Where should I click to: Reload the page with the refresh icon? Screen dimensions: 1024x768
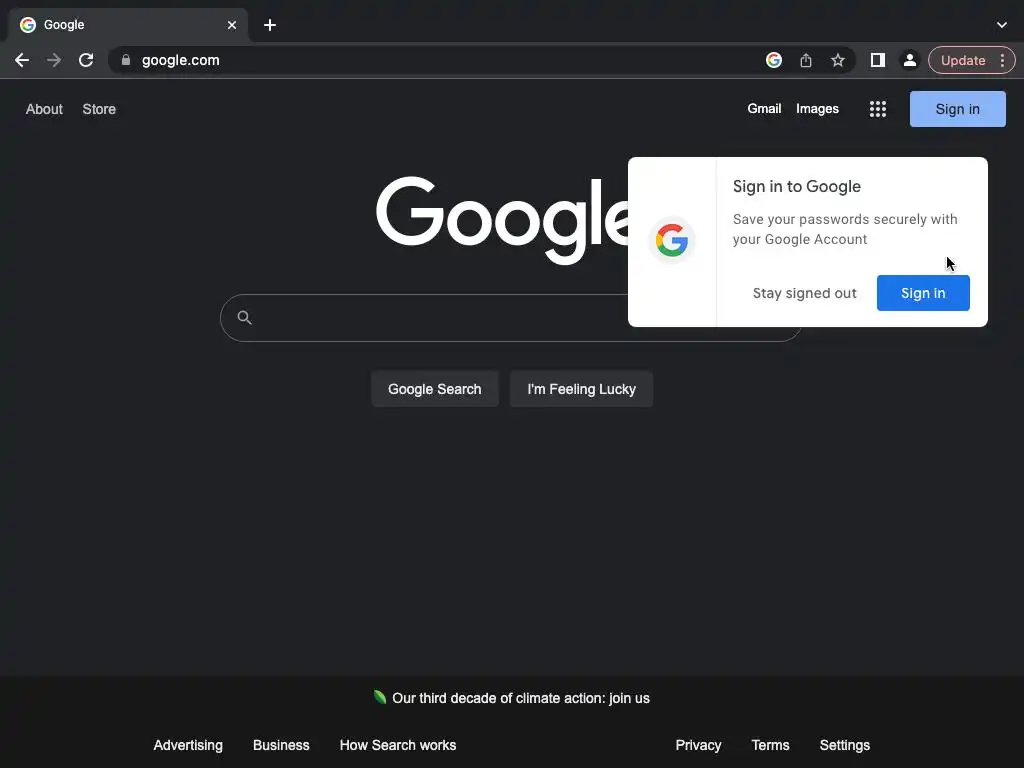point(86,60)
